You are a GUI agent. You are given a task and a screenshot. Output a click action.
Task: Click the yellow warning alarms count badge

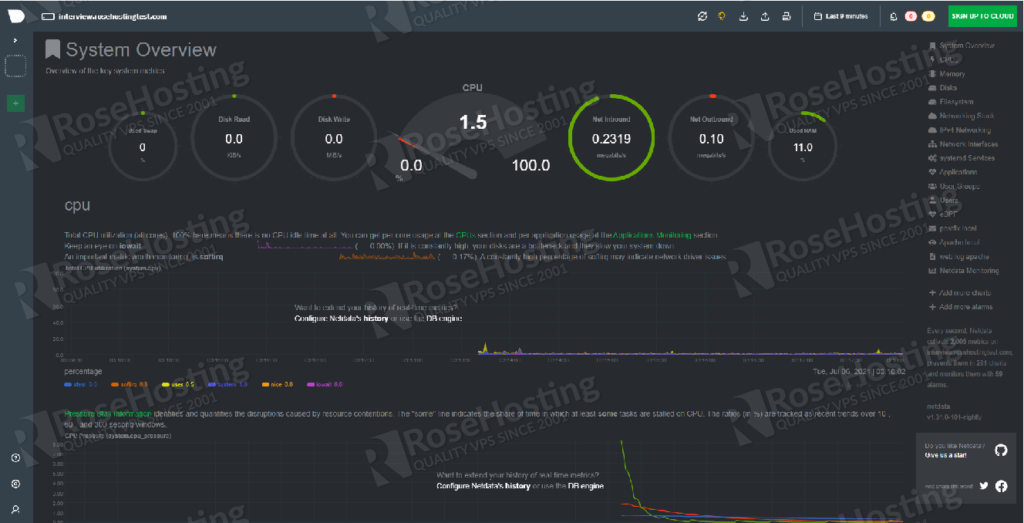click(x=928, y=16)
